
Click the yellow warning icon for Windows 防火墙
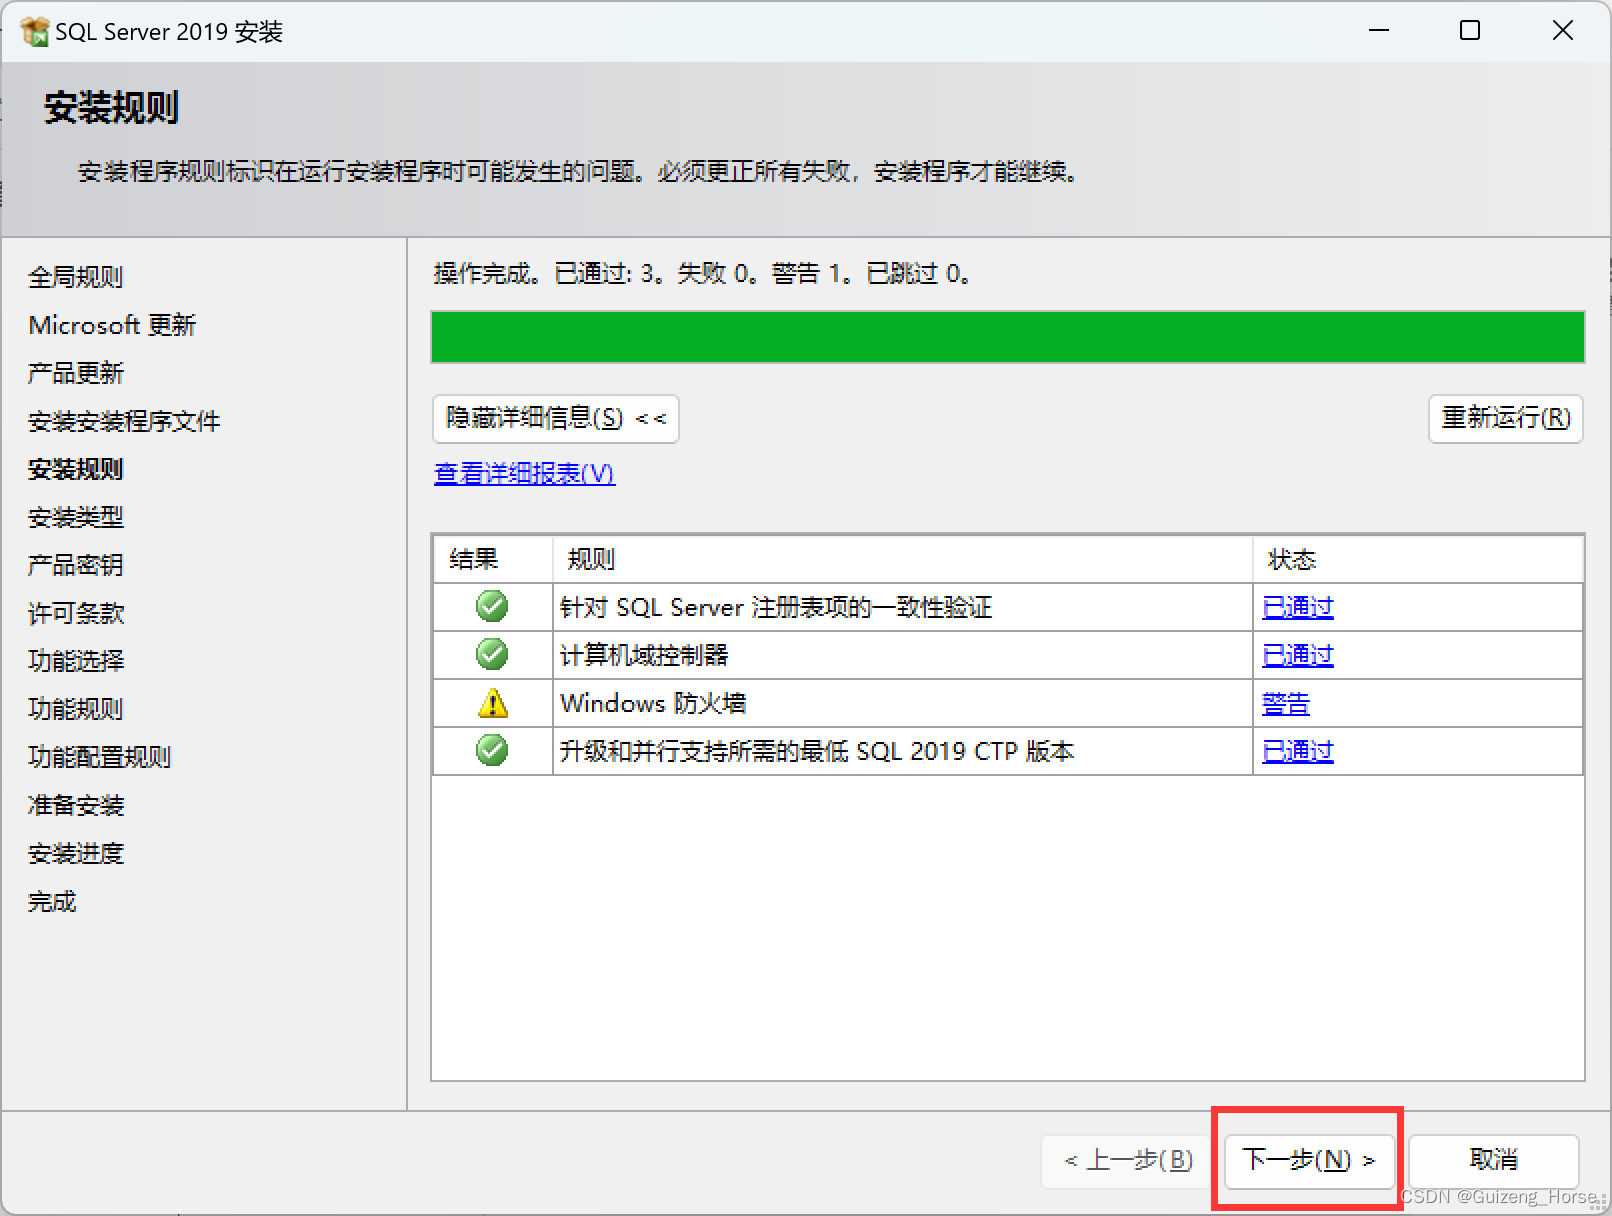(x=492, y=703)
